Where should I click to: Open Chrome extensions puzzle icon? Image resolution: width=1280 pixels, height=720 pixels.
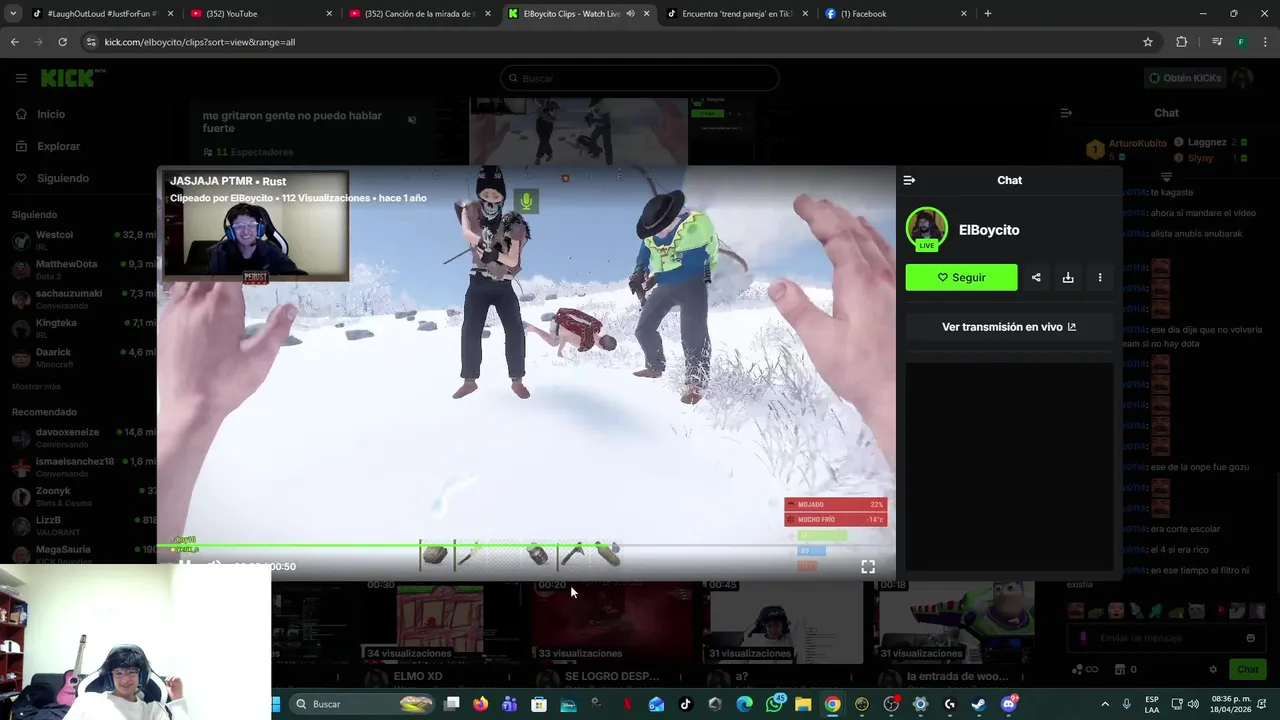pyautogui.click(x=1182, y=42)
